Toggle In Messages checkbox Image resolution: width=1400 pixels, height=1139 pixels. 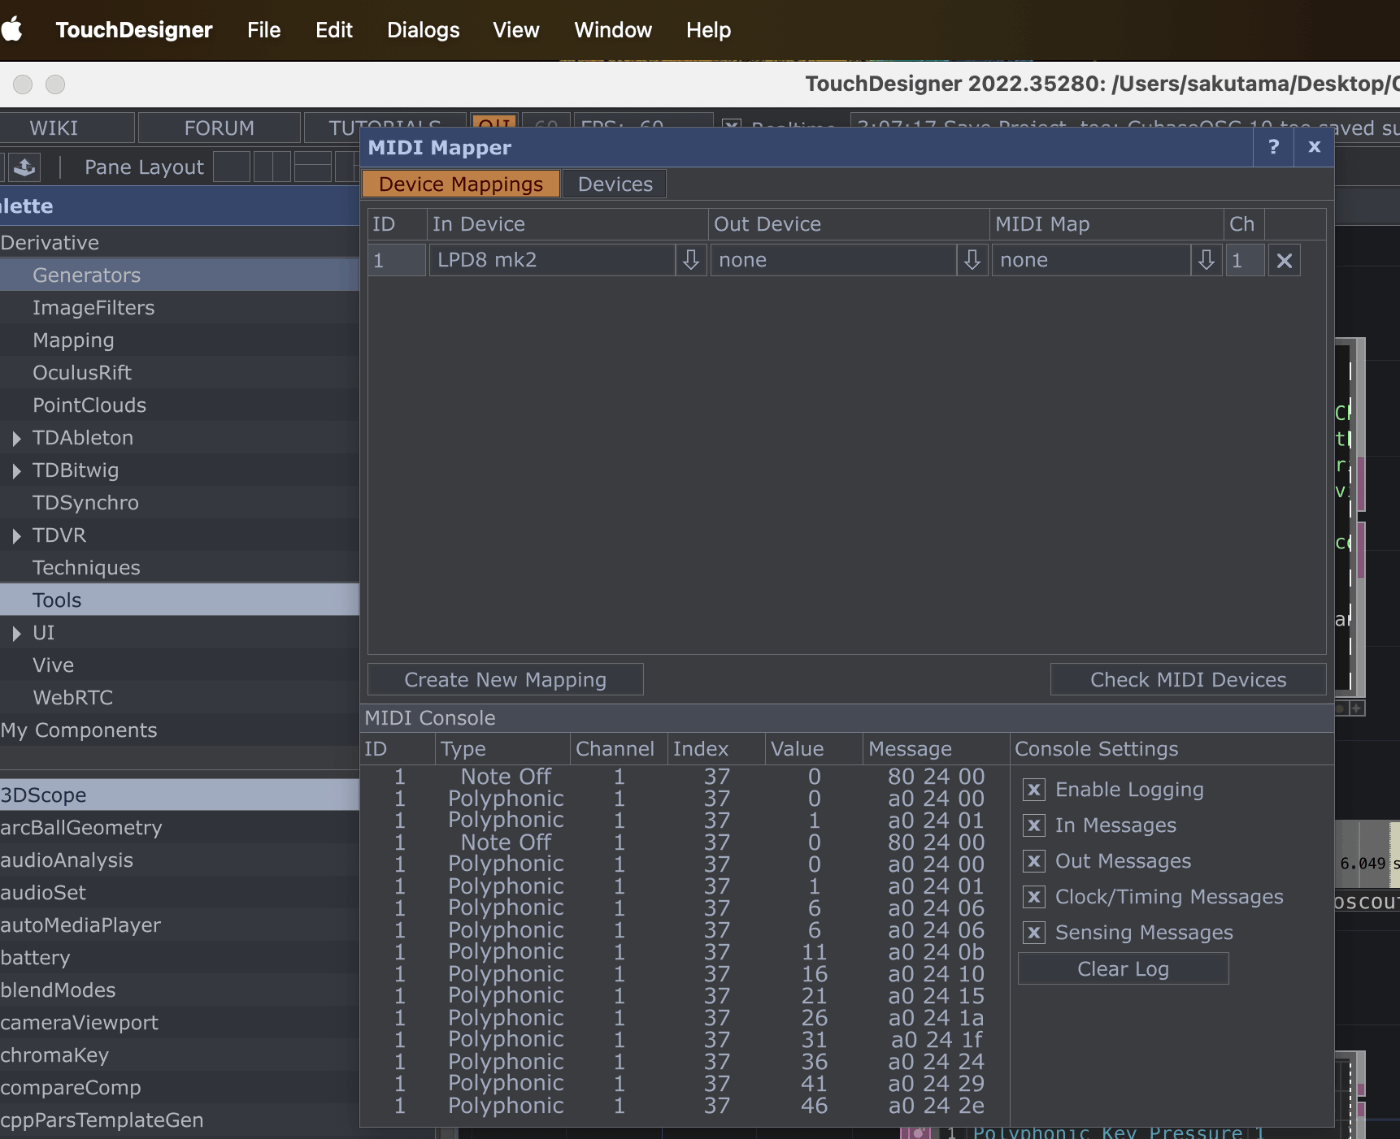tap(1034, 826)
